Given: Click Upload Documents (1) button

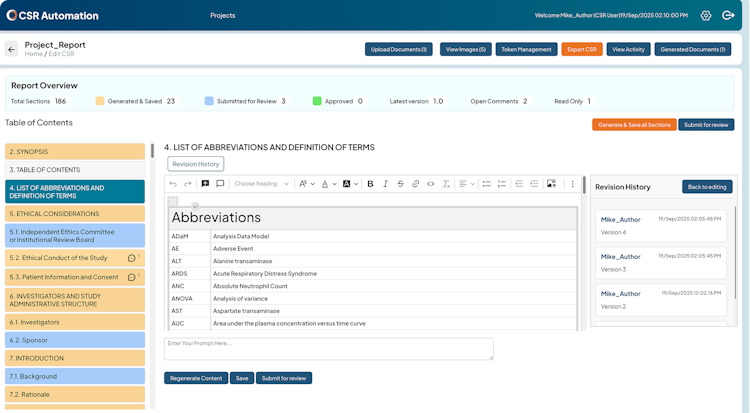Looking at the screenshot, I should coord(398,49).
